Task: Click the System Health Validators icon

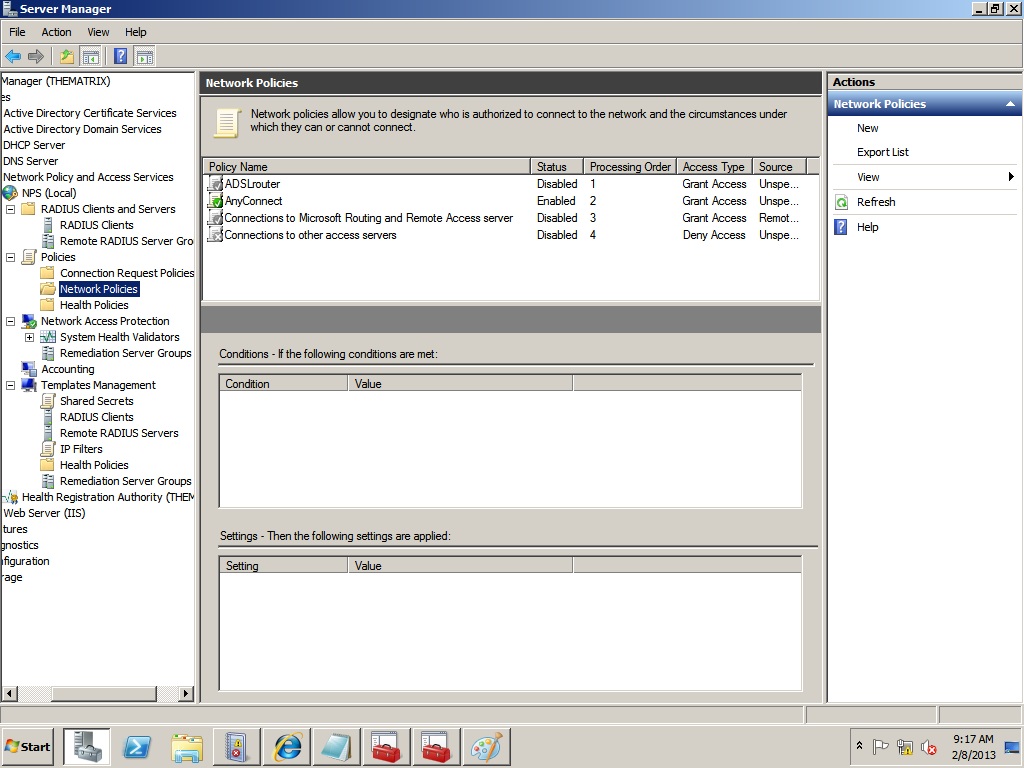Action: 48,337
